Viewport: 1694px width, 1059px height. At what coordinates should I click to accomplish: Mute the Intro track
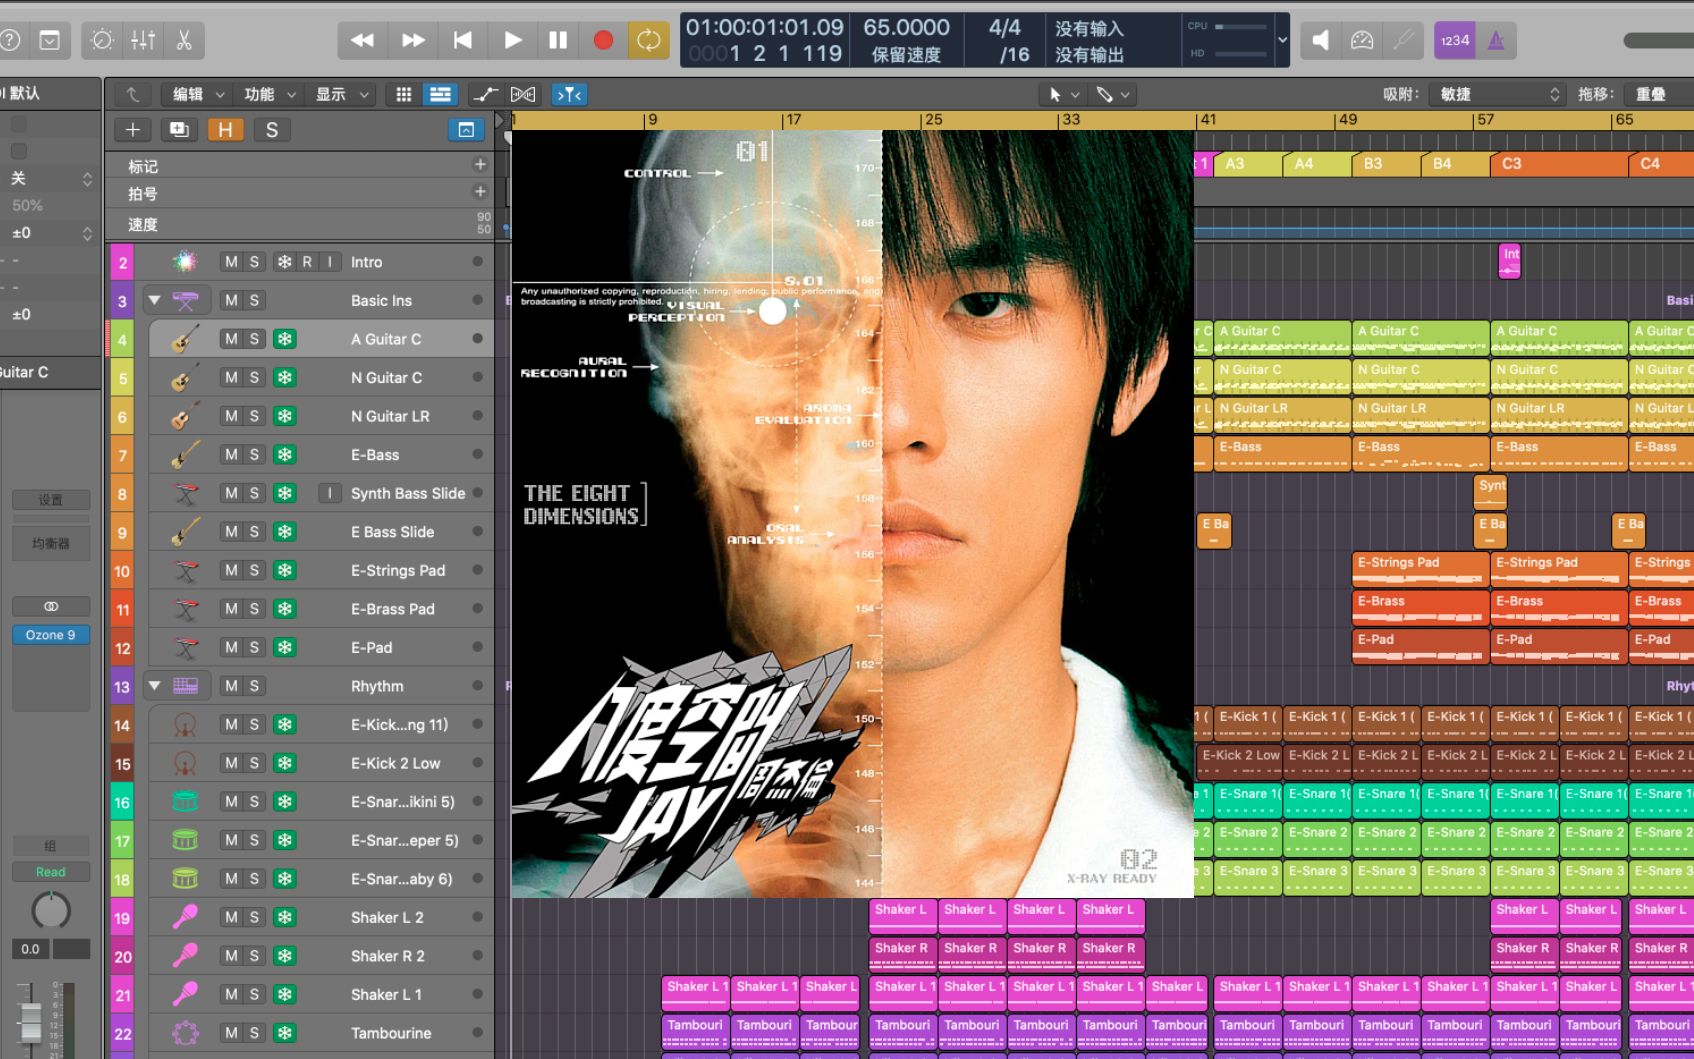(231, 261)
